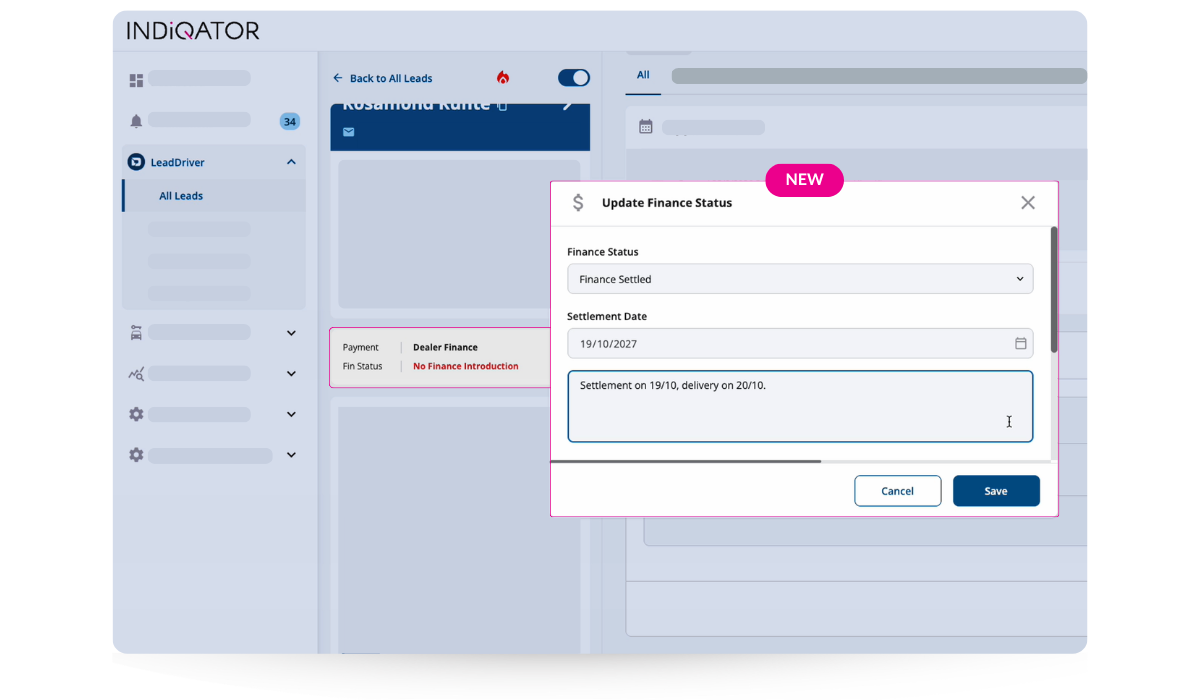Click the LeadDriver logo icon
The width and height of the screenshot is (1200, 700).
click(x=136, y=162)
